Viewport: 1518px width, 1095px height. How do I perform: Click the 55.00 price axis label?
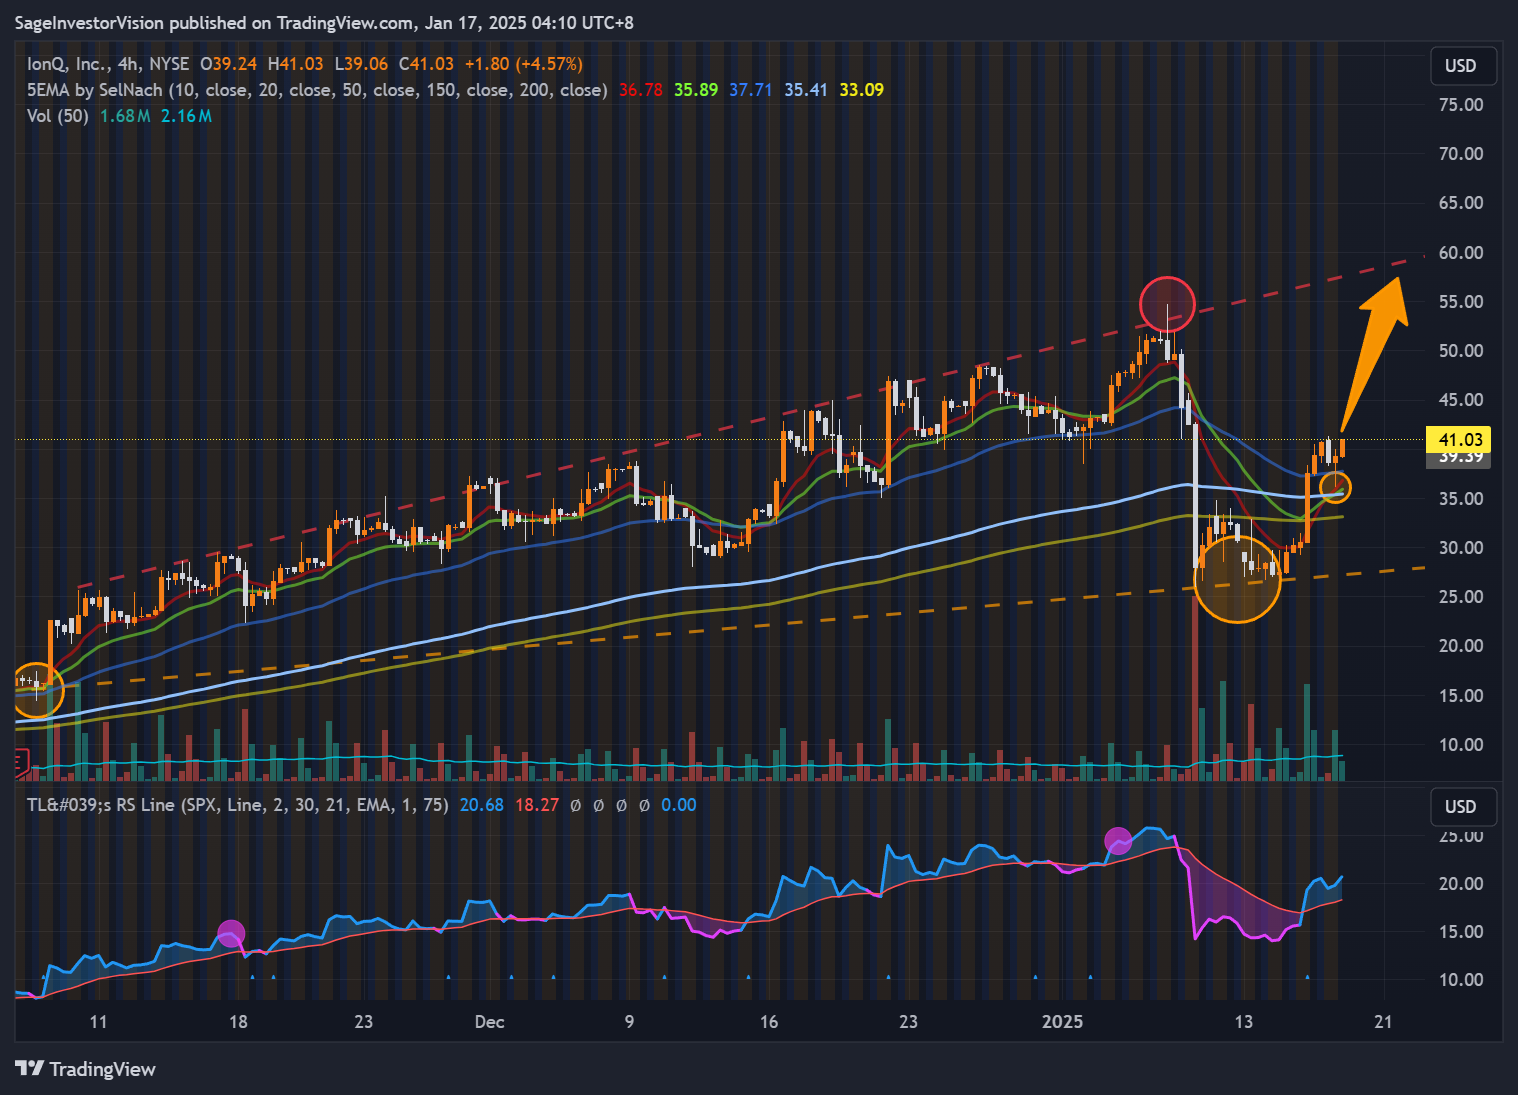pos(1460,302)
